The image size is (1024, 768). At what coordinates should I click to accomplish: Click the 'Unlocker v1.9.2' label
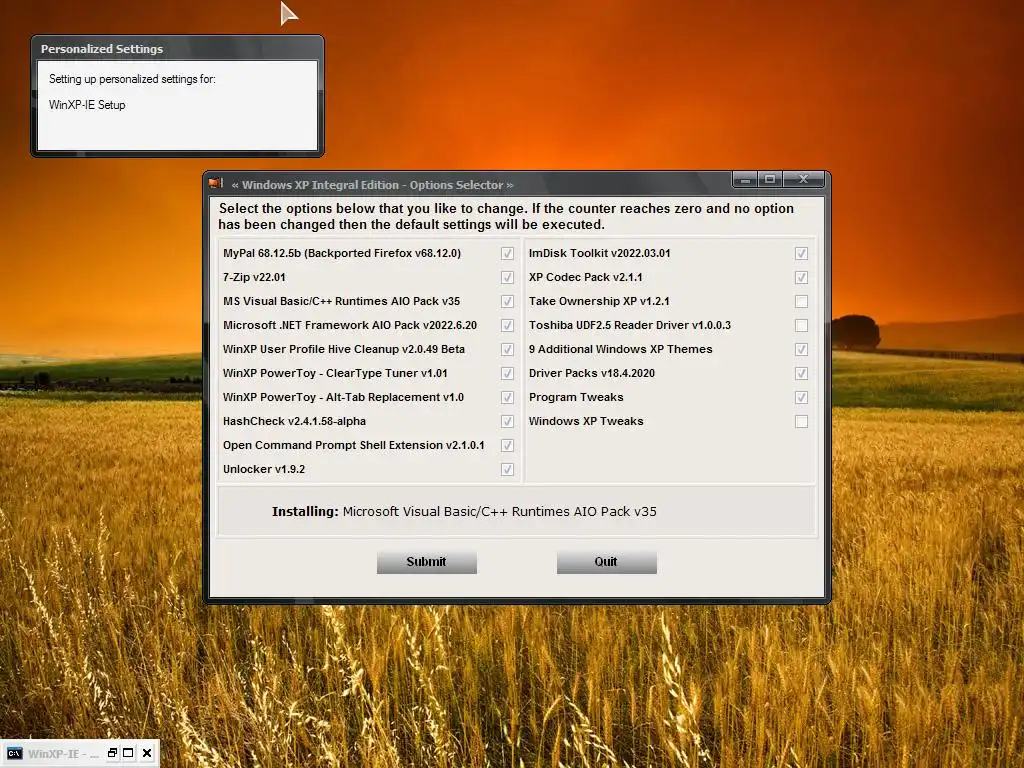click(x=264, y=470)
